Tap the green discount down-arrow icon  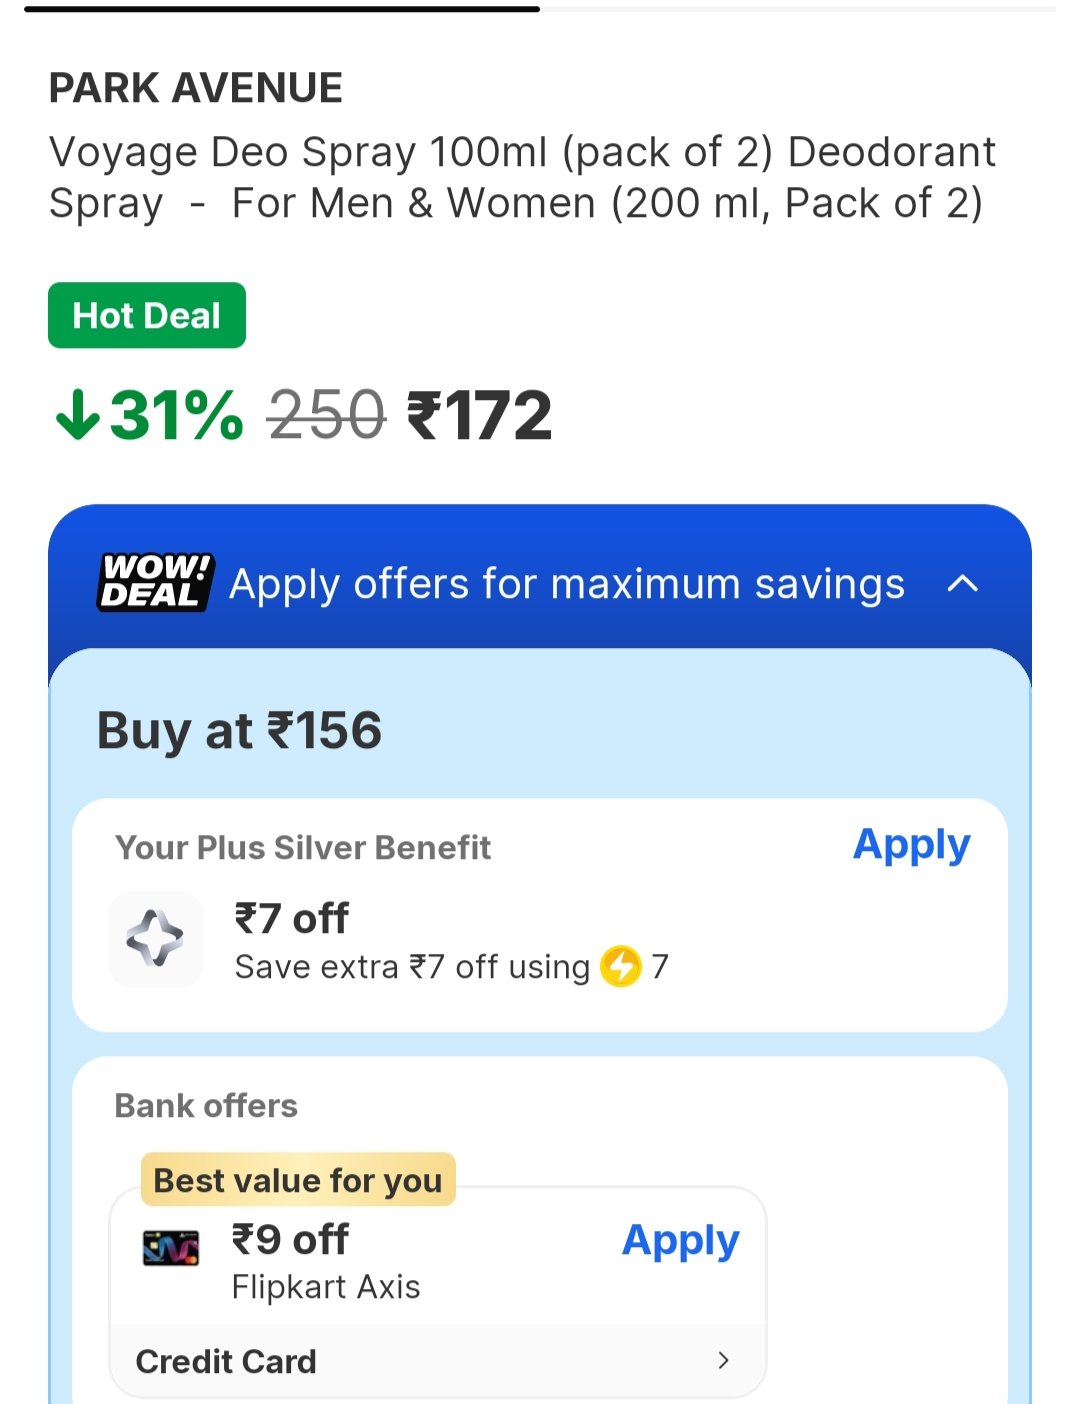[x=77, y=414]
